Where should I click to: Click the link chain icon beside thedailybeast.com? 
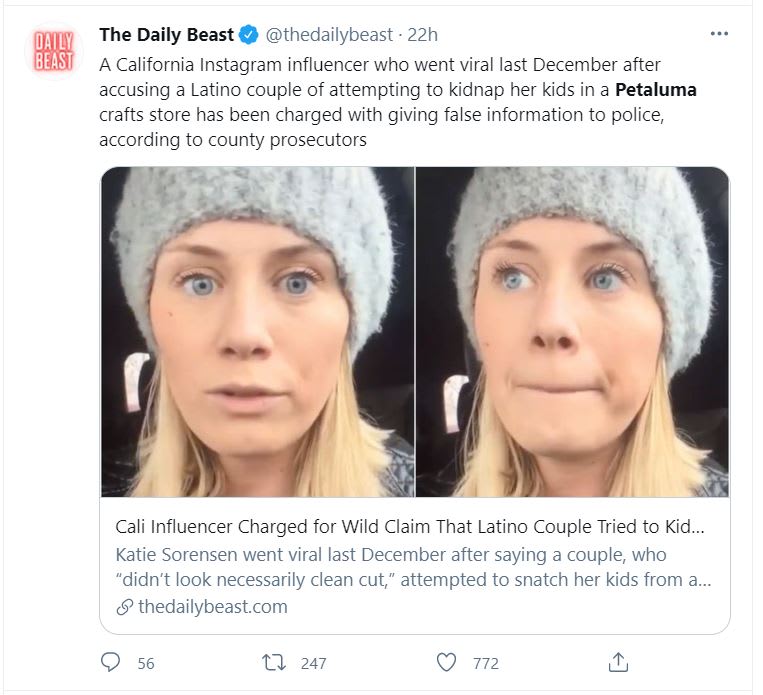[x=124, y=607]
